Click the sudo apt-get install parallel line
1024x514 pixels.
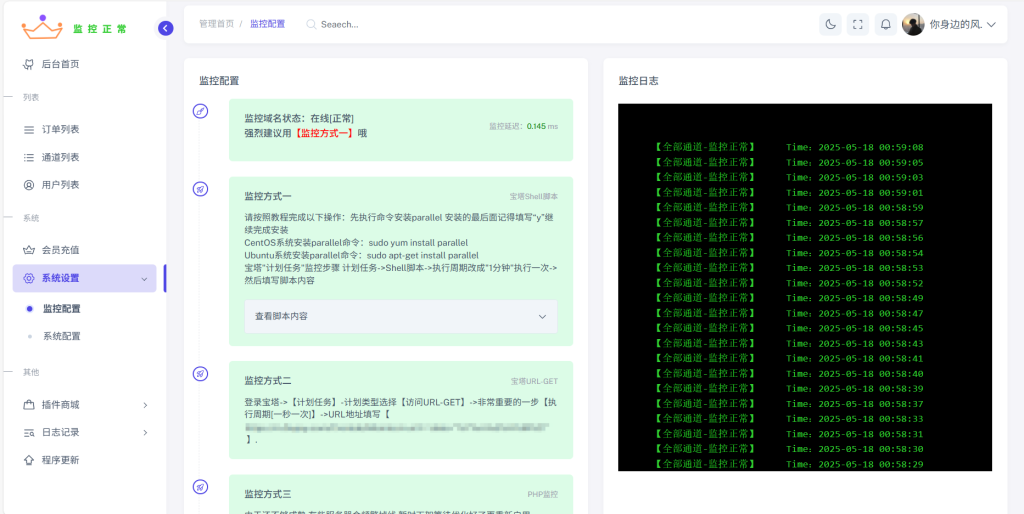[x=362, y=255]
